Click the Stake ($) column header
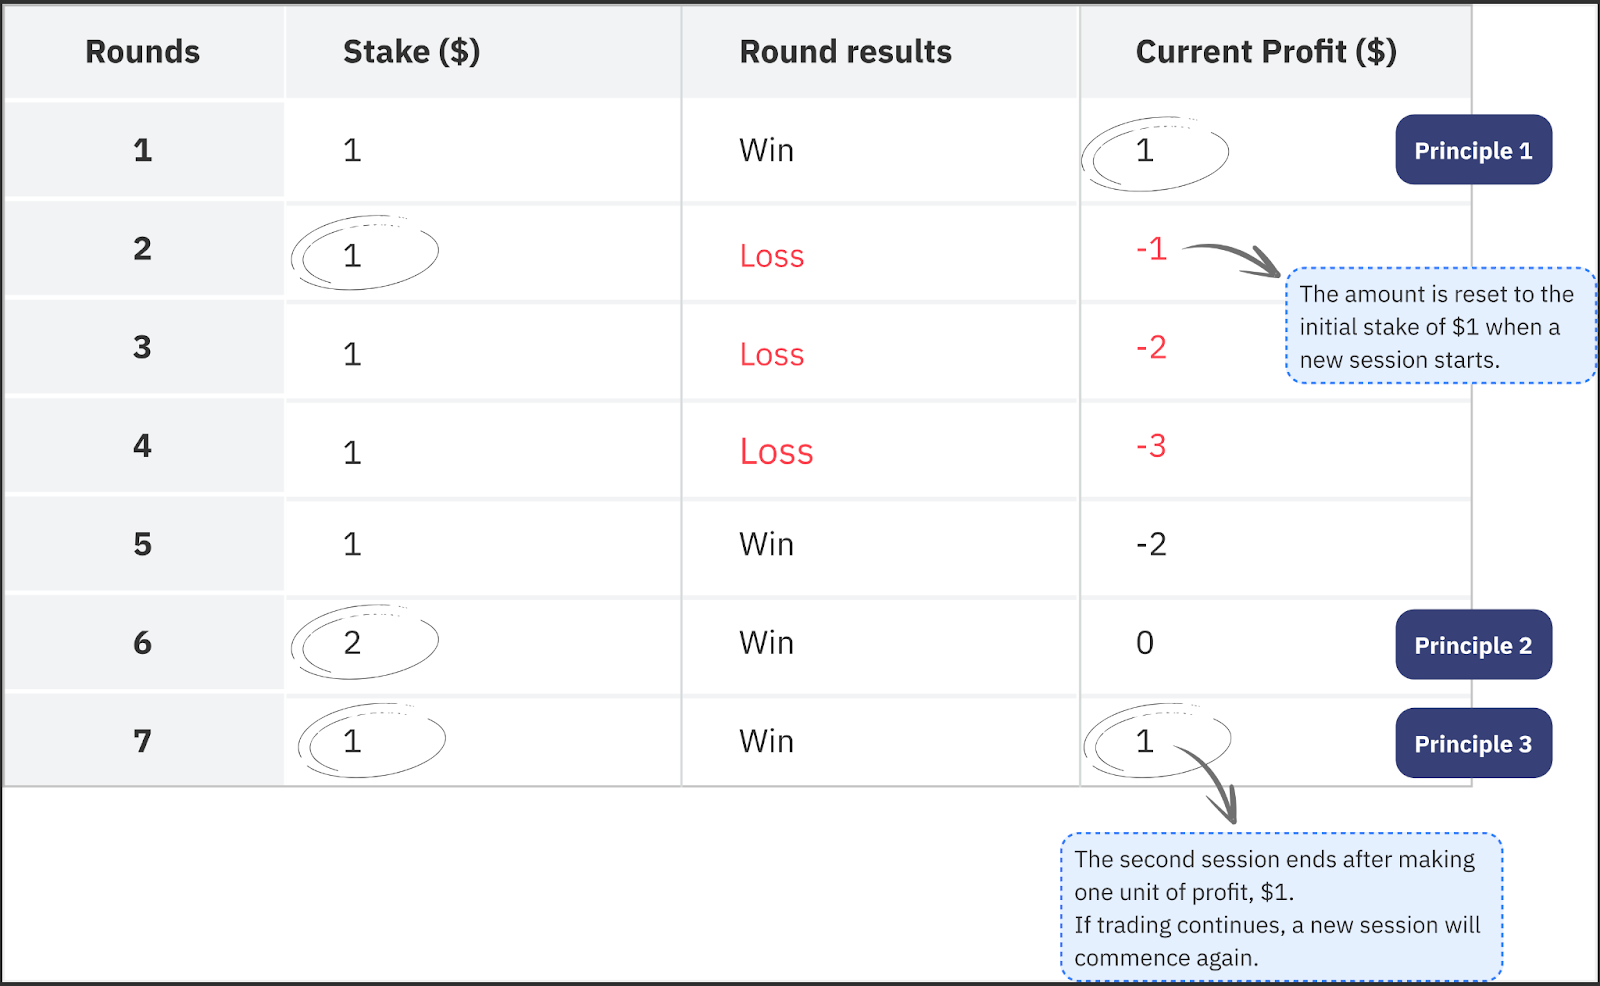 pyautogui.click(x=411, y=52)
